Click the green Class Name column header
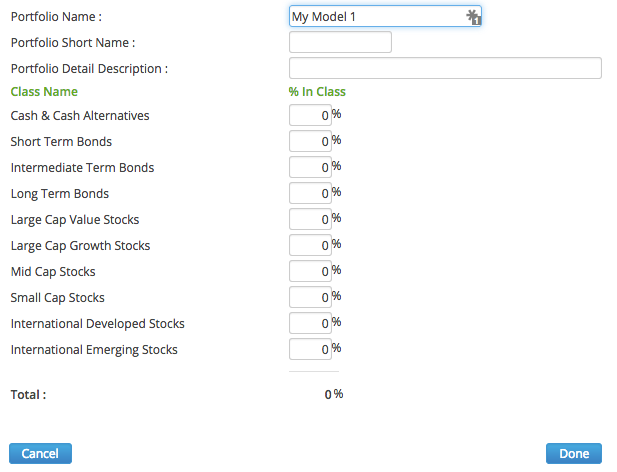 44,92
